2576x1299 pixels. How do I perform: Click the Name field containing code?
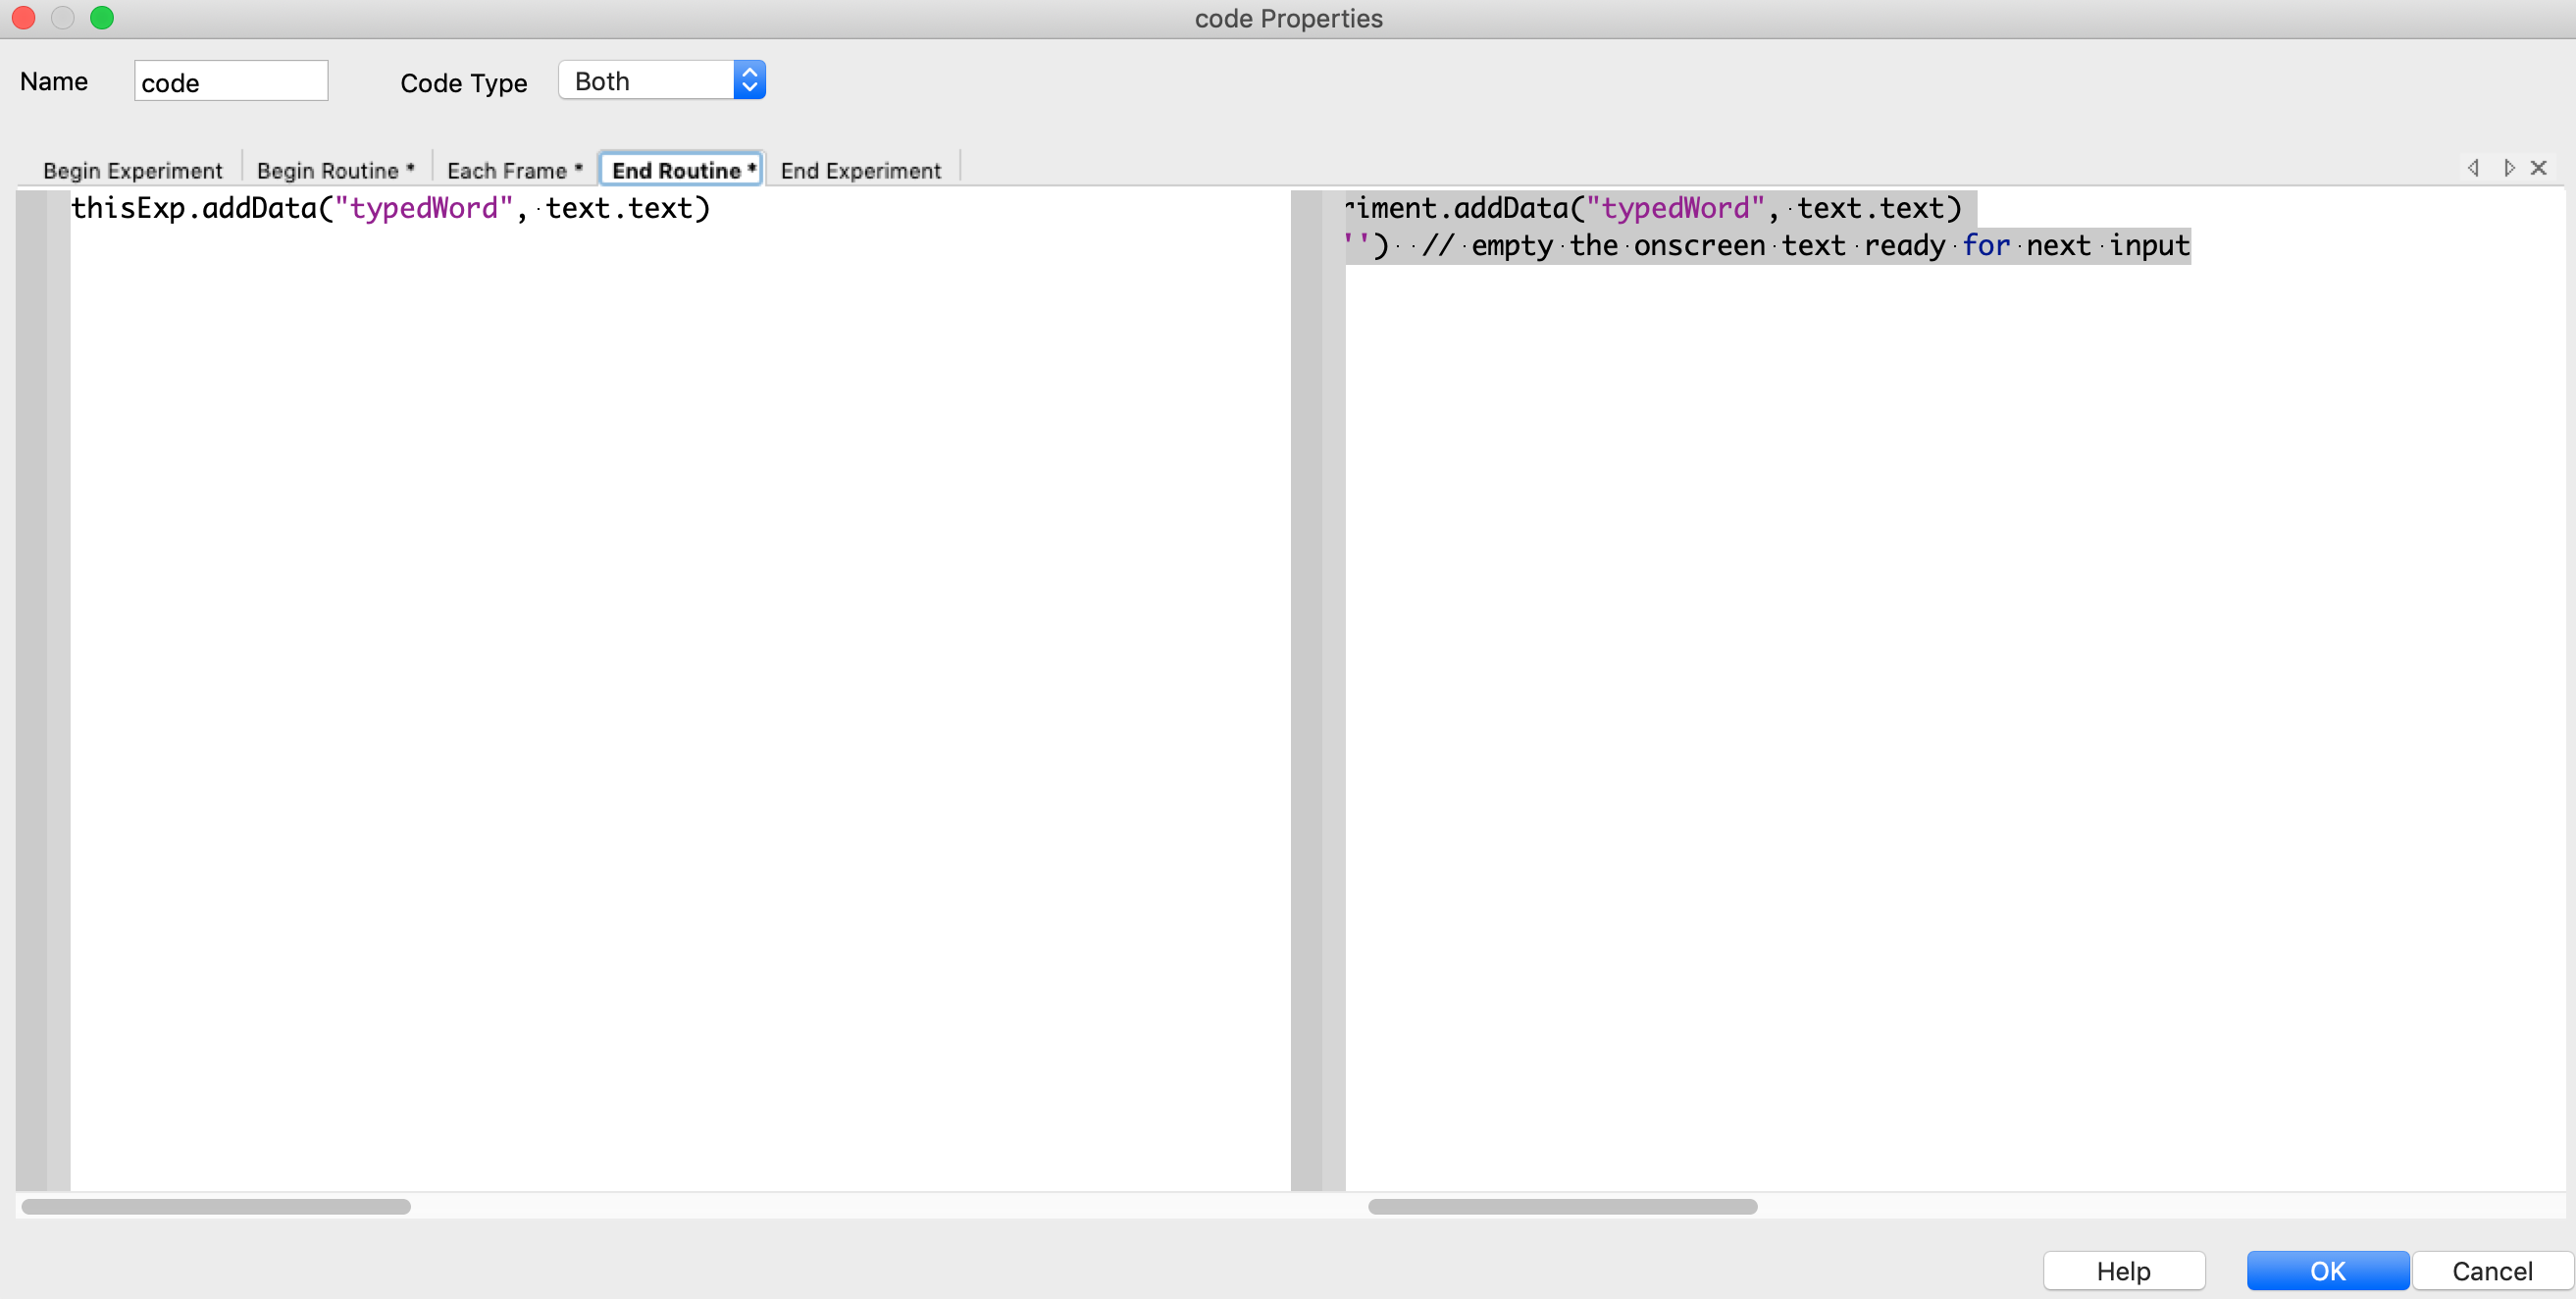coord(230,82)
